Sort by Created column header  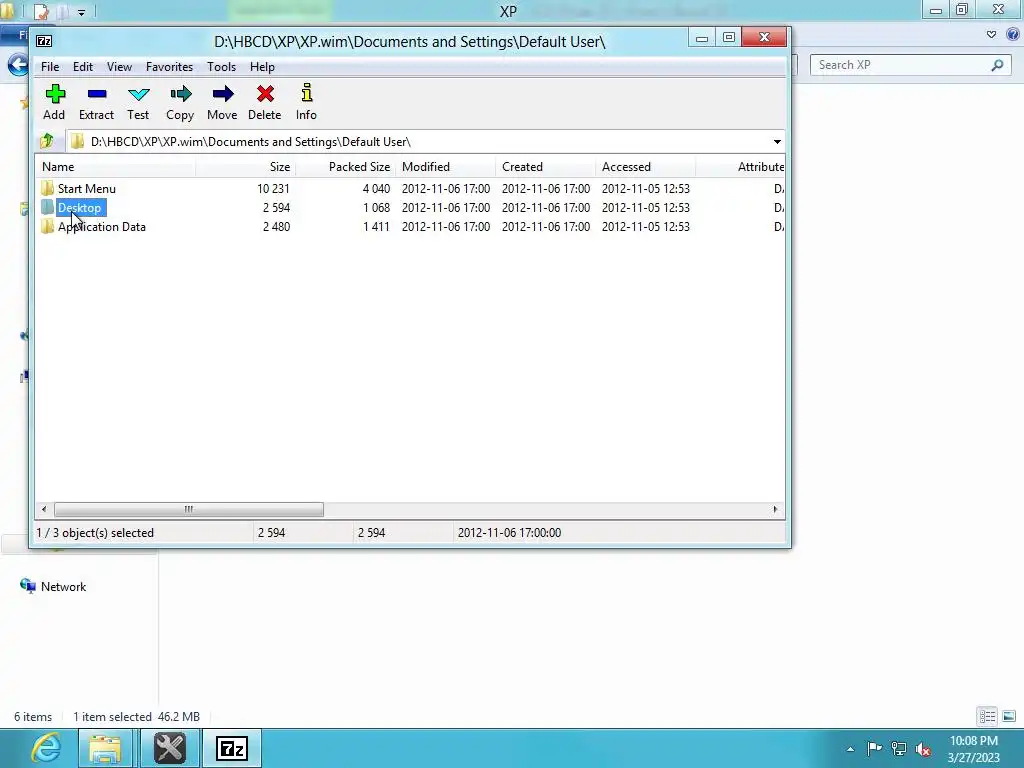[545, 167]
